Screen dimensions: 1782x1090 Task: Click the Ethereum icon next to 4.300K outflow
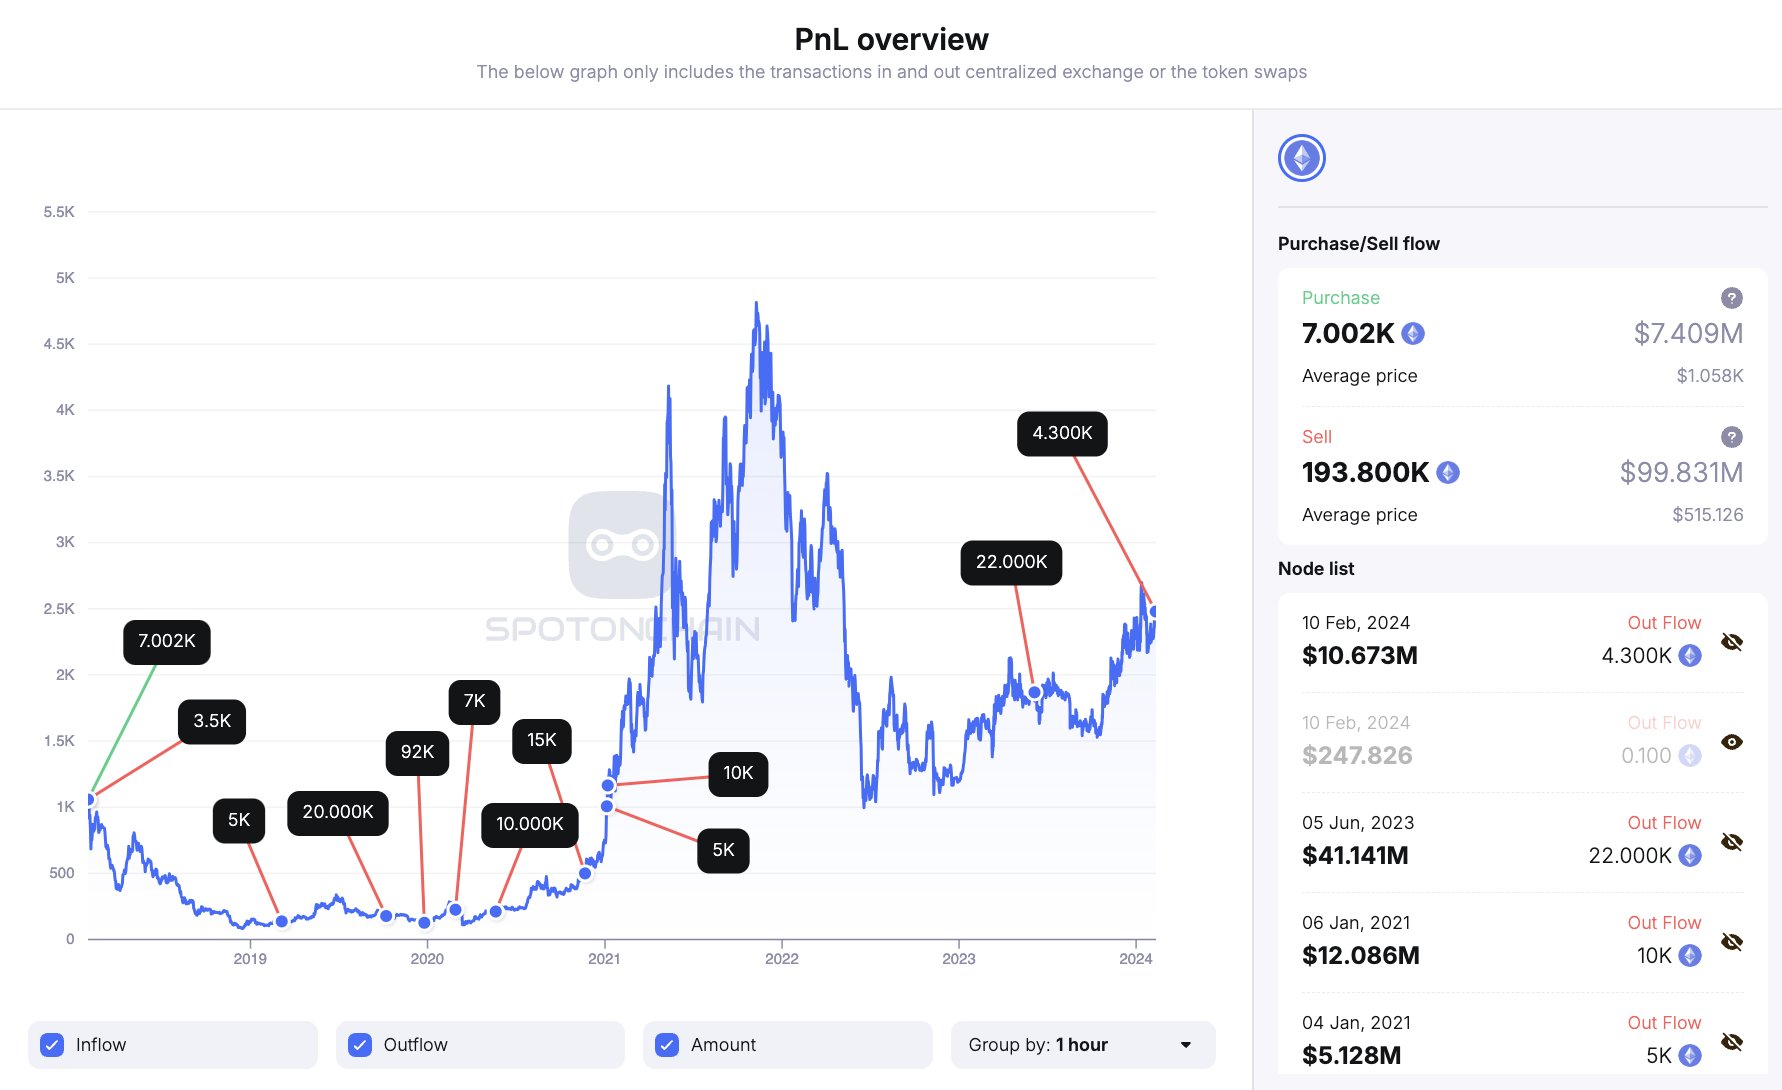1690,656
